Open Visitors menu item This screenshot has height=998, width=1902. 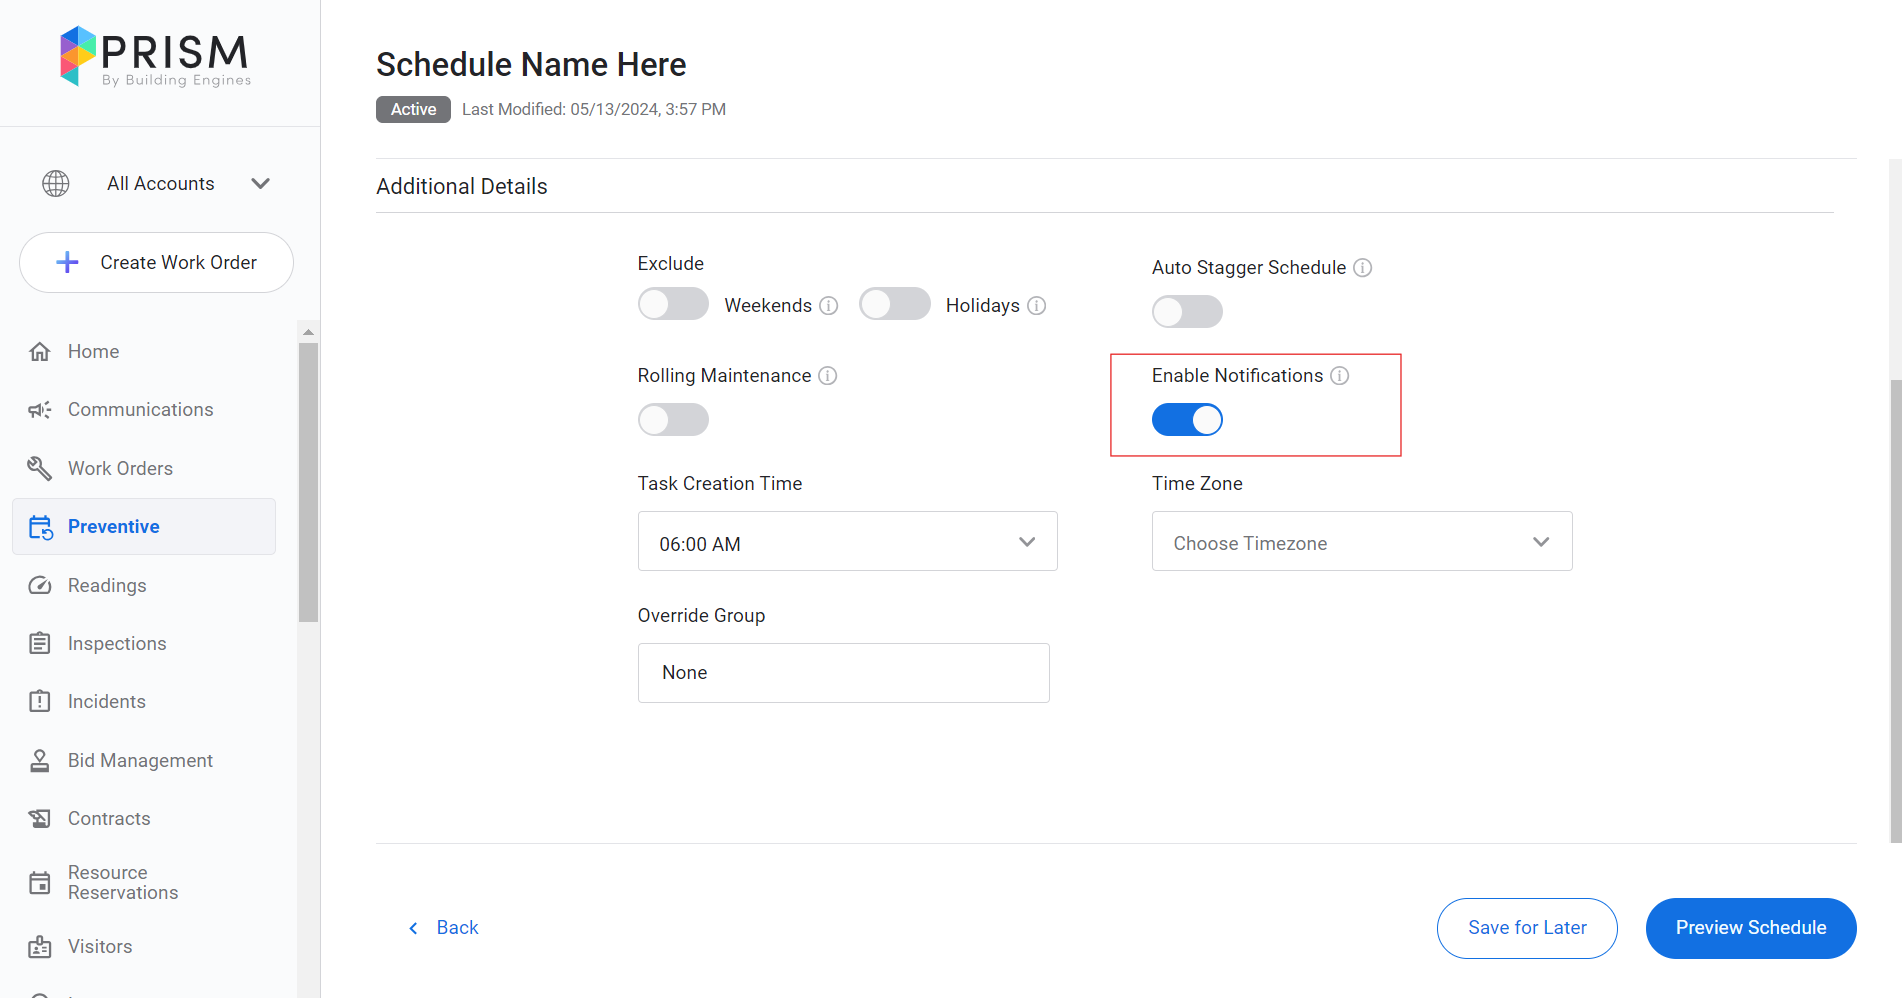[144, 946]
